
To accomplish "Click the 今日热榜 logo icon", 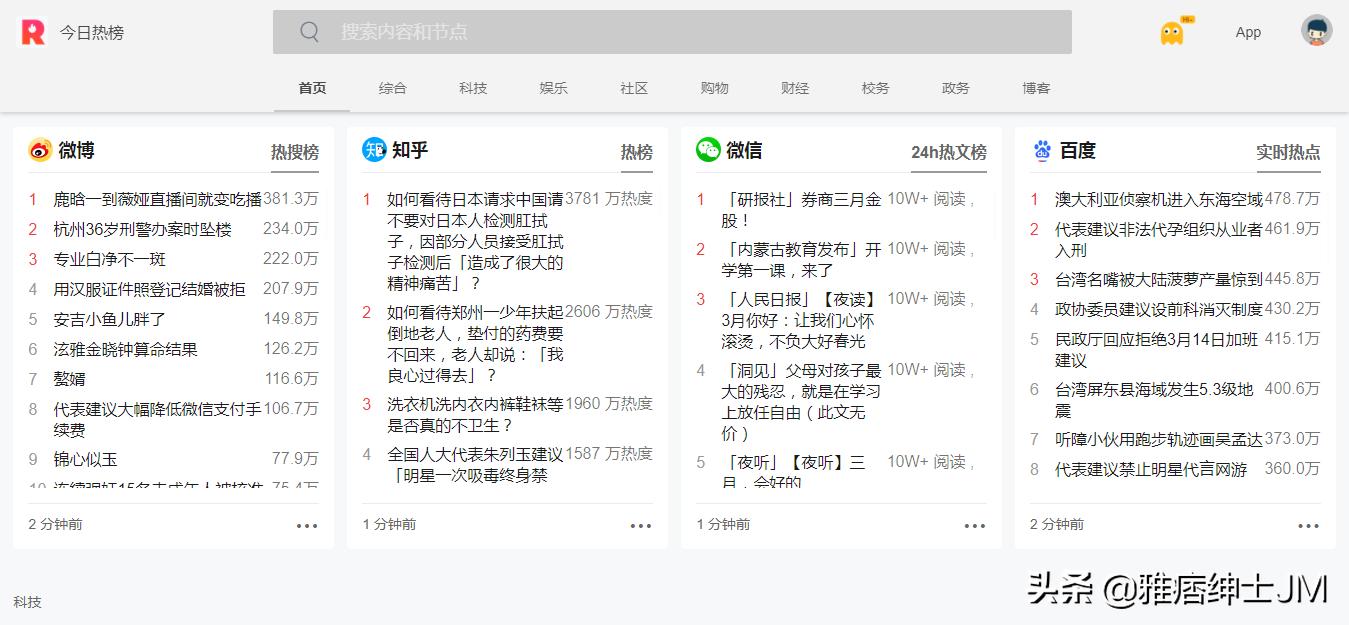I will (33, 31).
